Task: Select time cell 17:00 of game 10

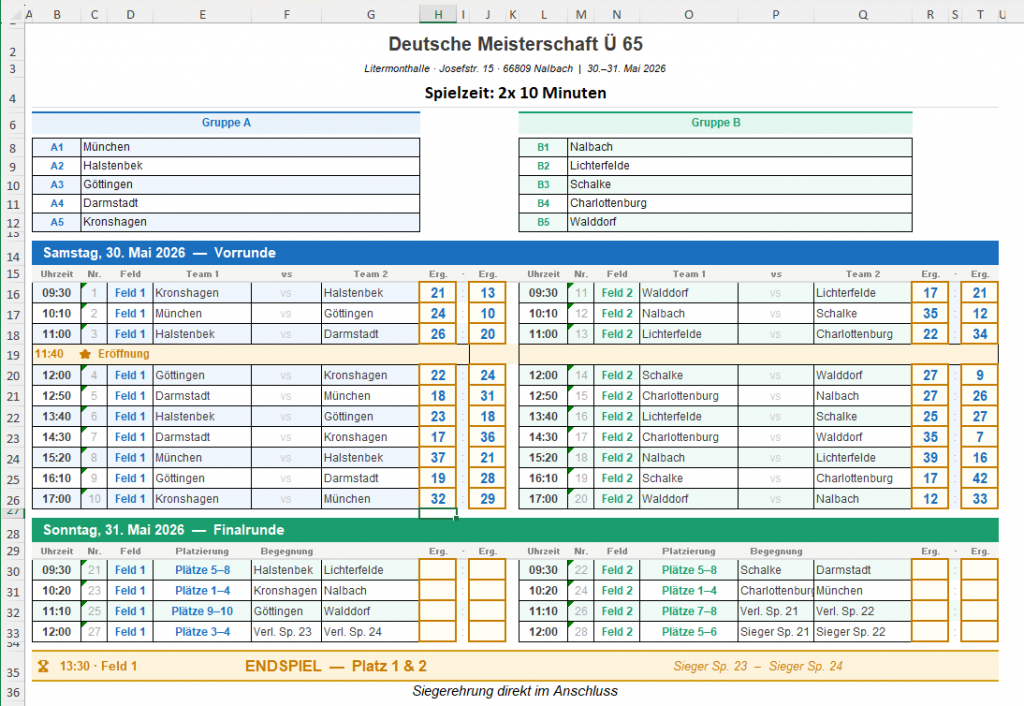Action: click(x=57, y=499)
